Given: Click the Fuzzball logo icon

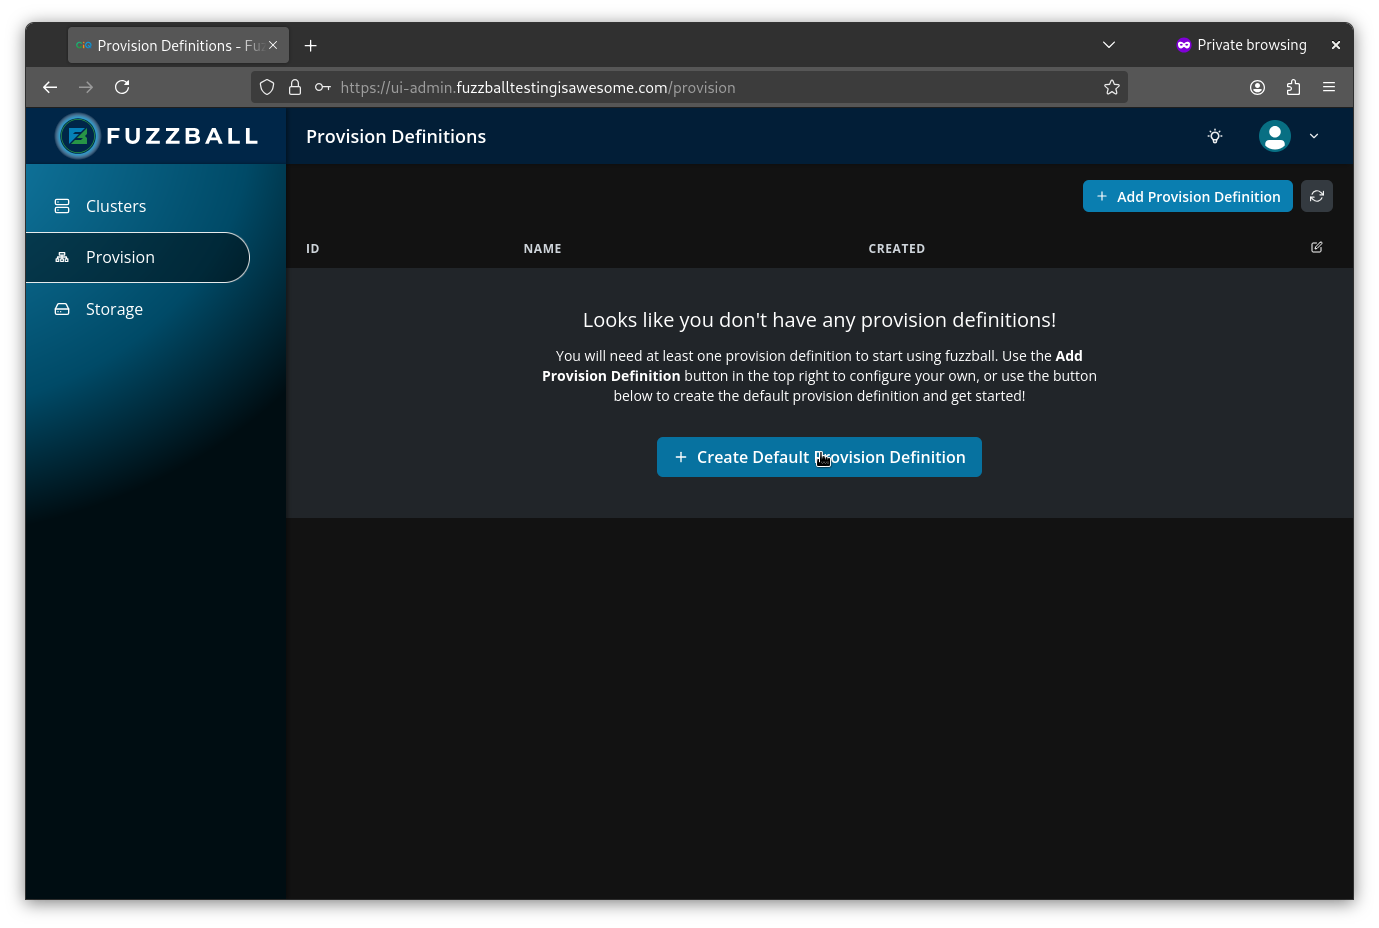Looking at the screenshot, I should tap(78, 136).
